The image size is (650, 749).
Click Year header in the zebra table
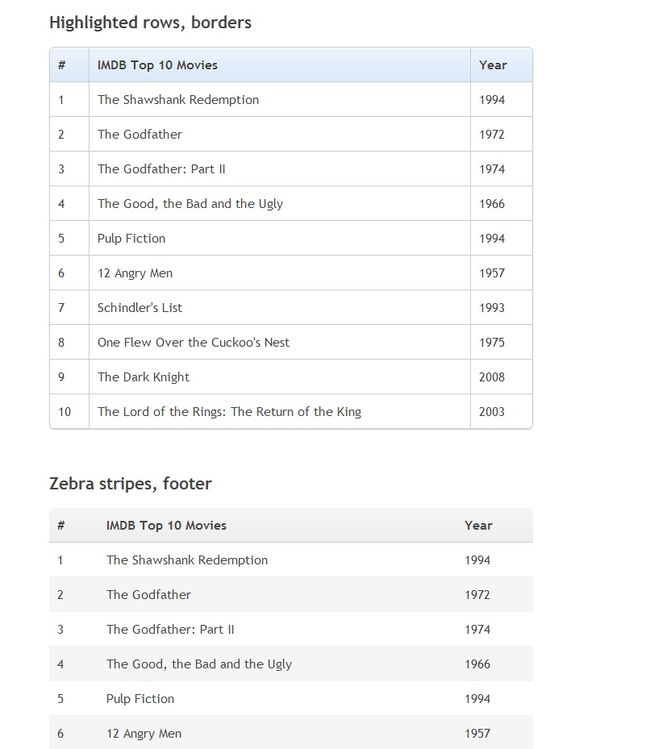pos(478,525)
